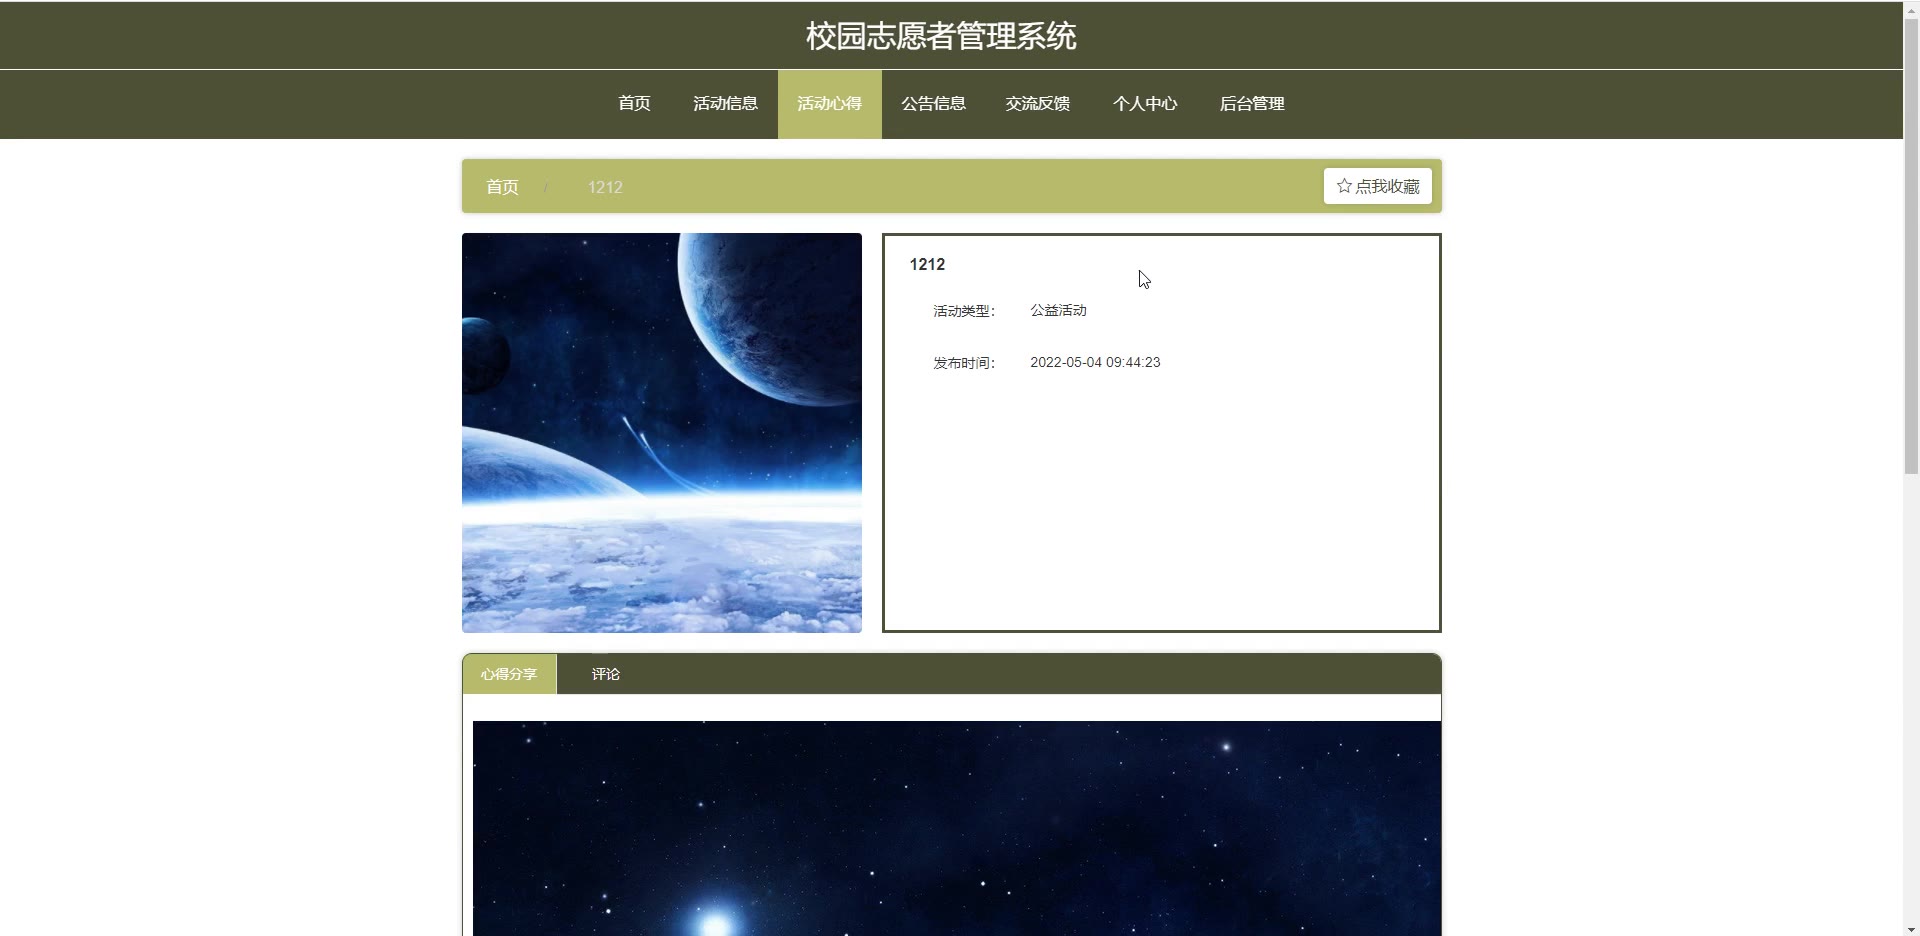Switch to the 心得分享 tab

509,674
